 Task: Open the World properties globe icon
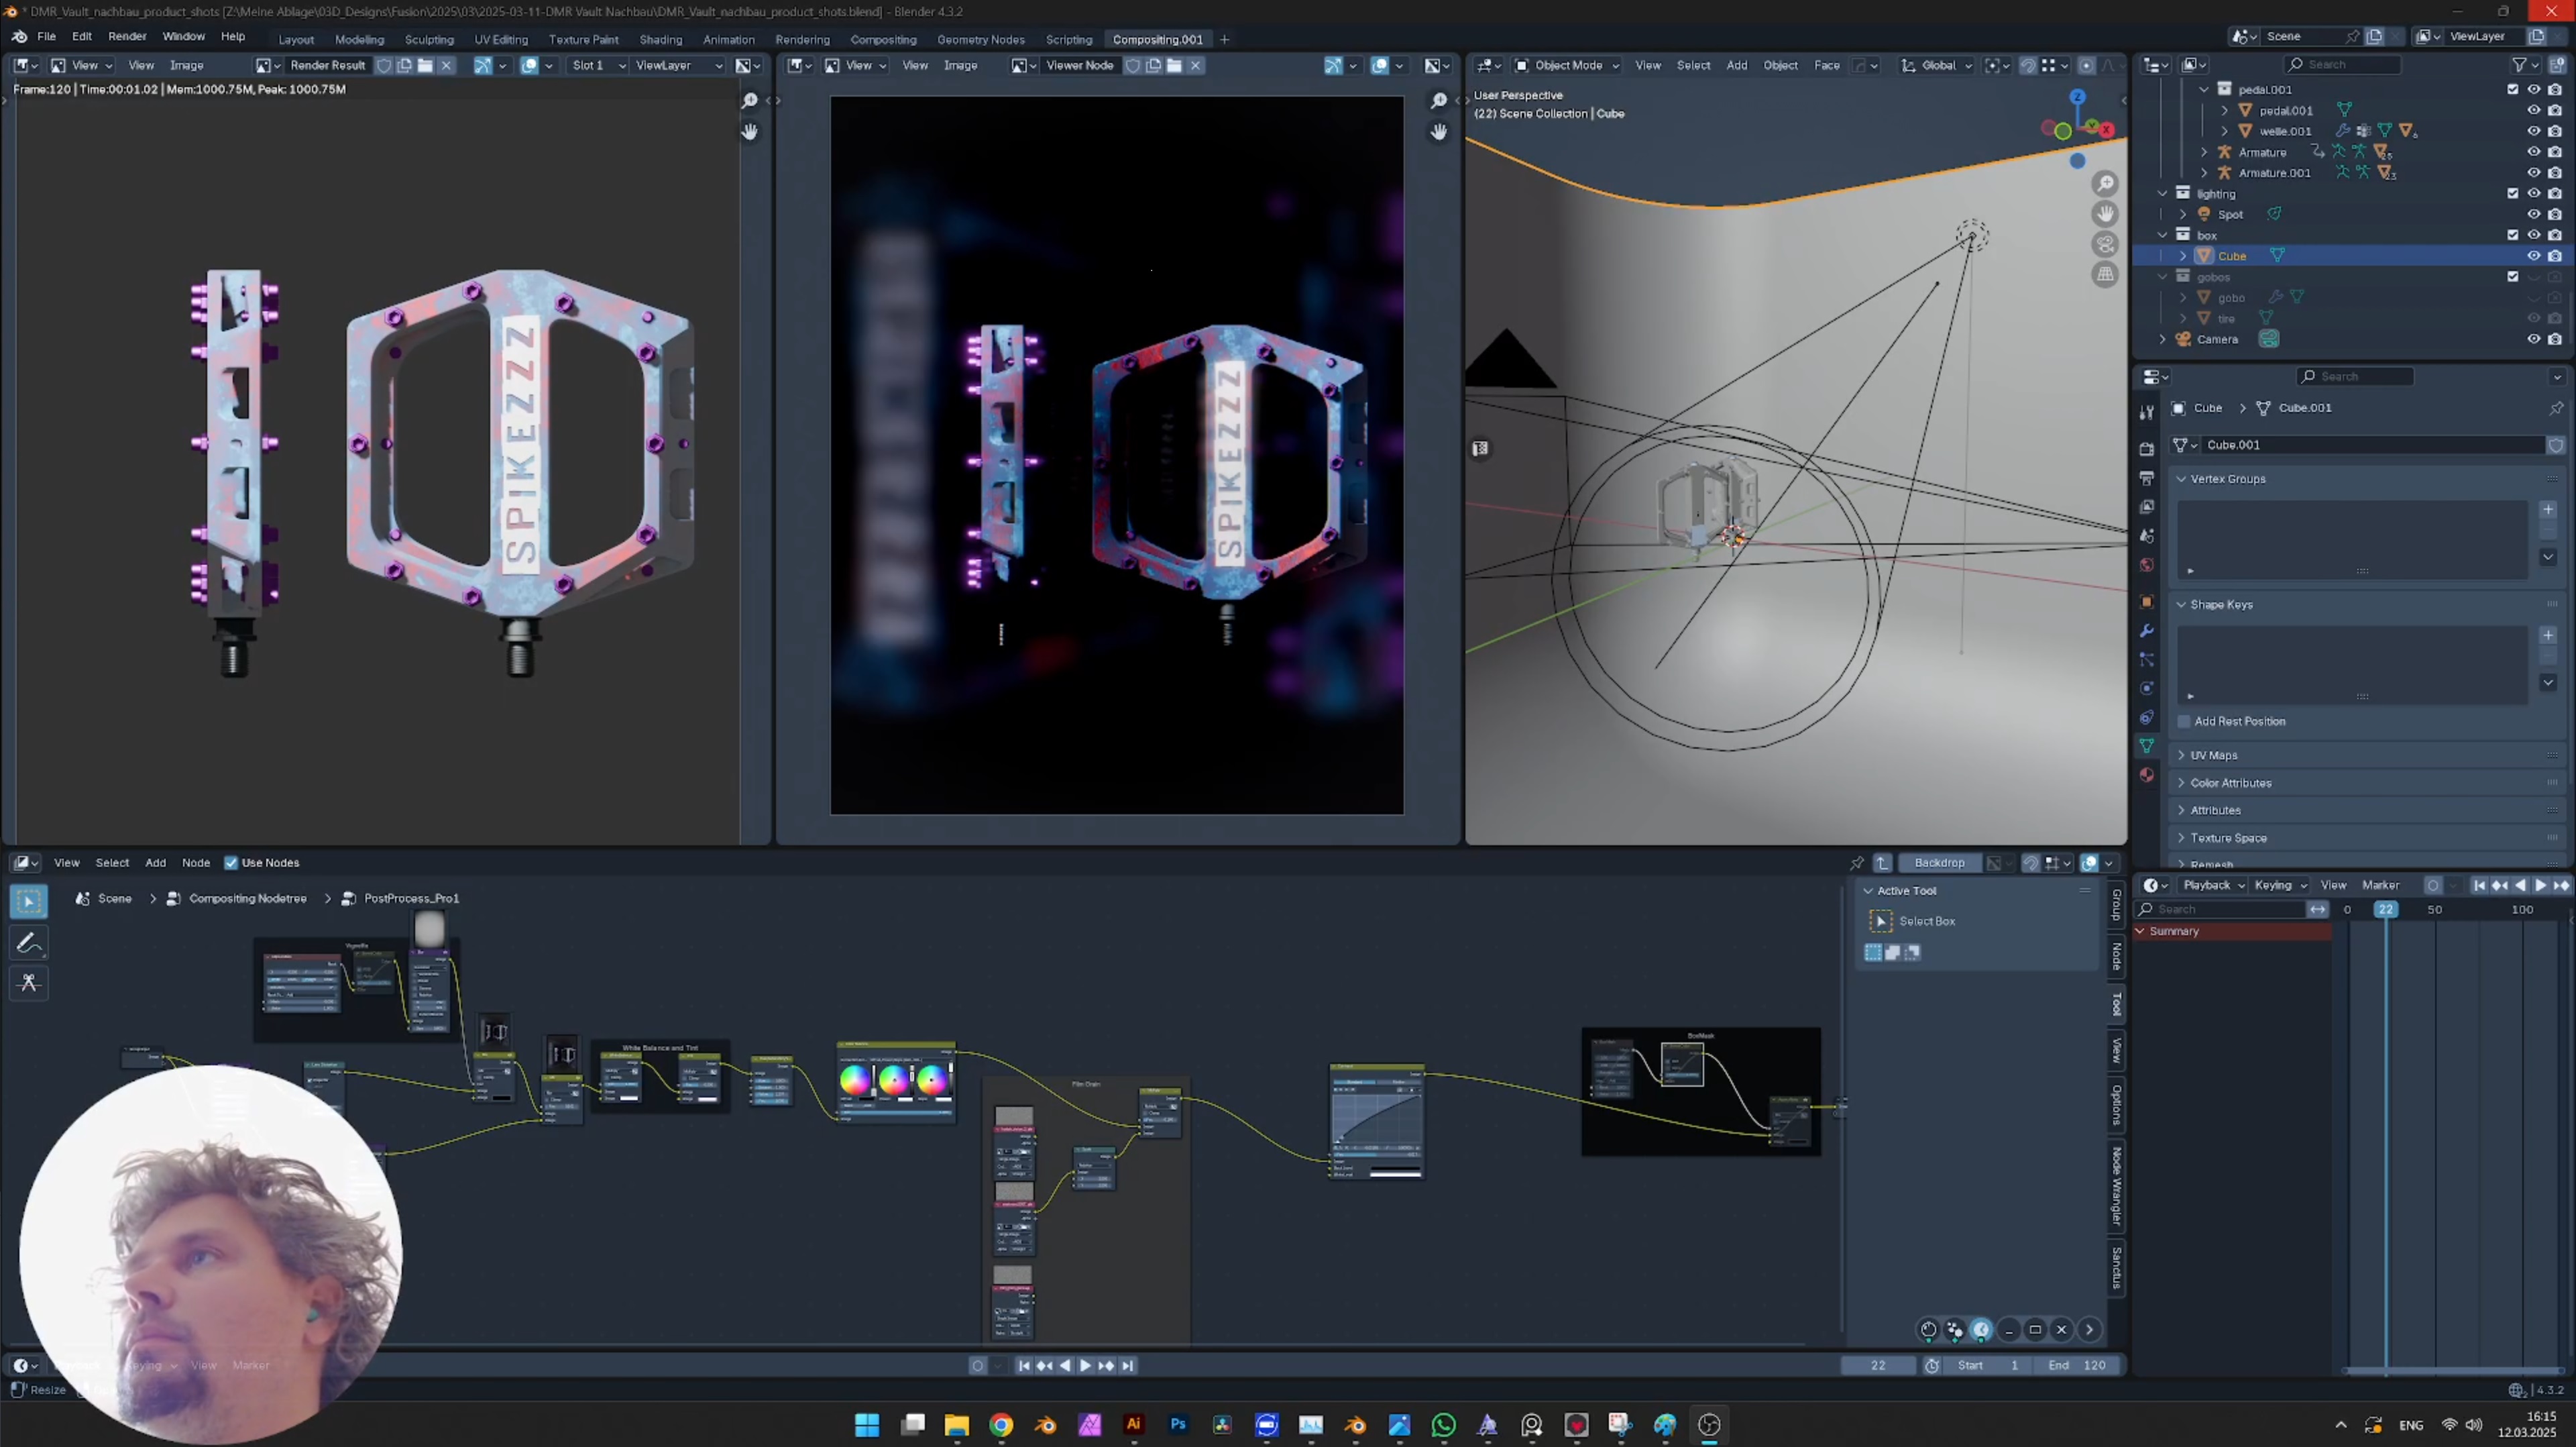[x=2146, y=565]
